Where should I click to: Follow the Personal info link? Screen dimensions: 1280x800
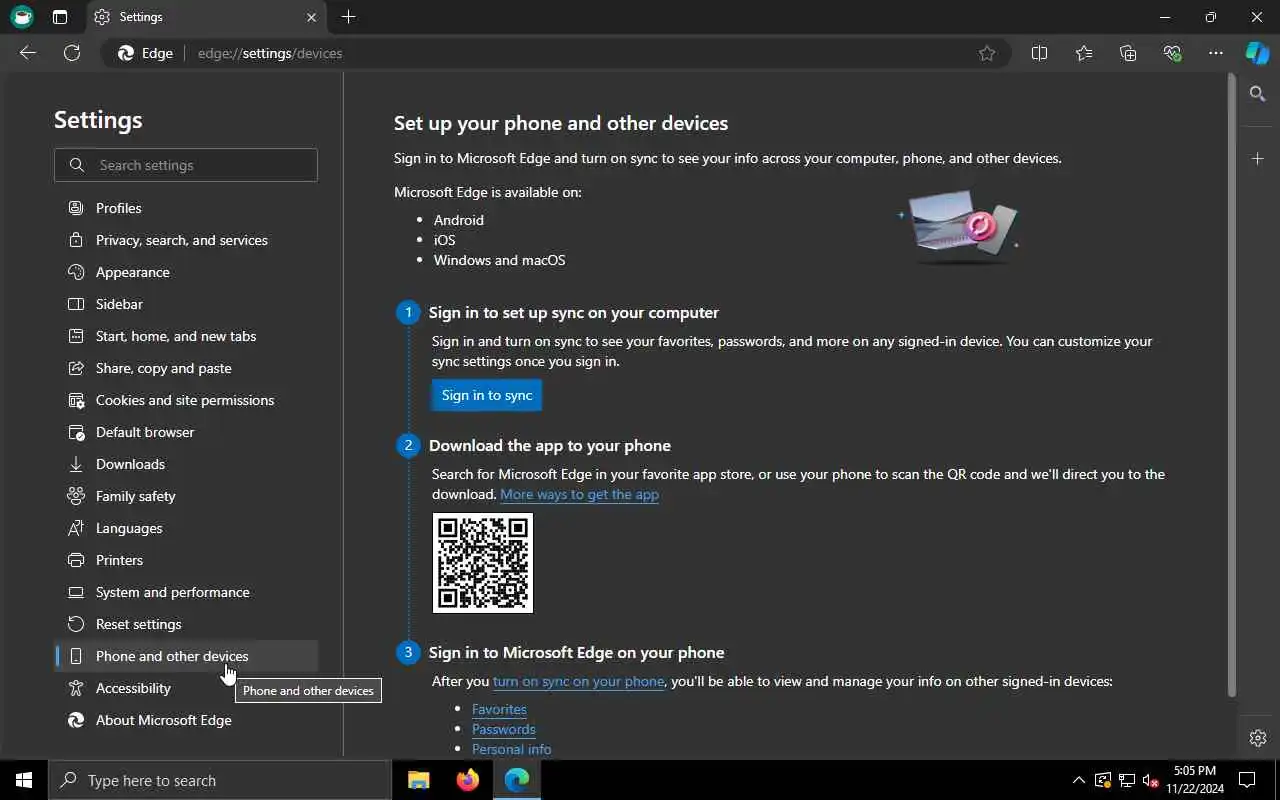(x=511, y=749)
